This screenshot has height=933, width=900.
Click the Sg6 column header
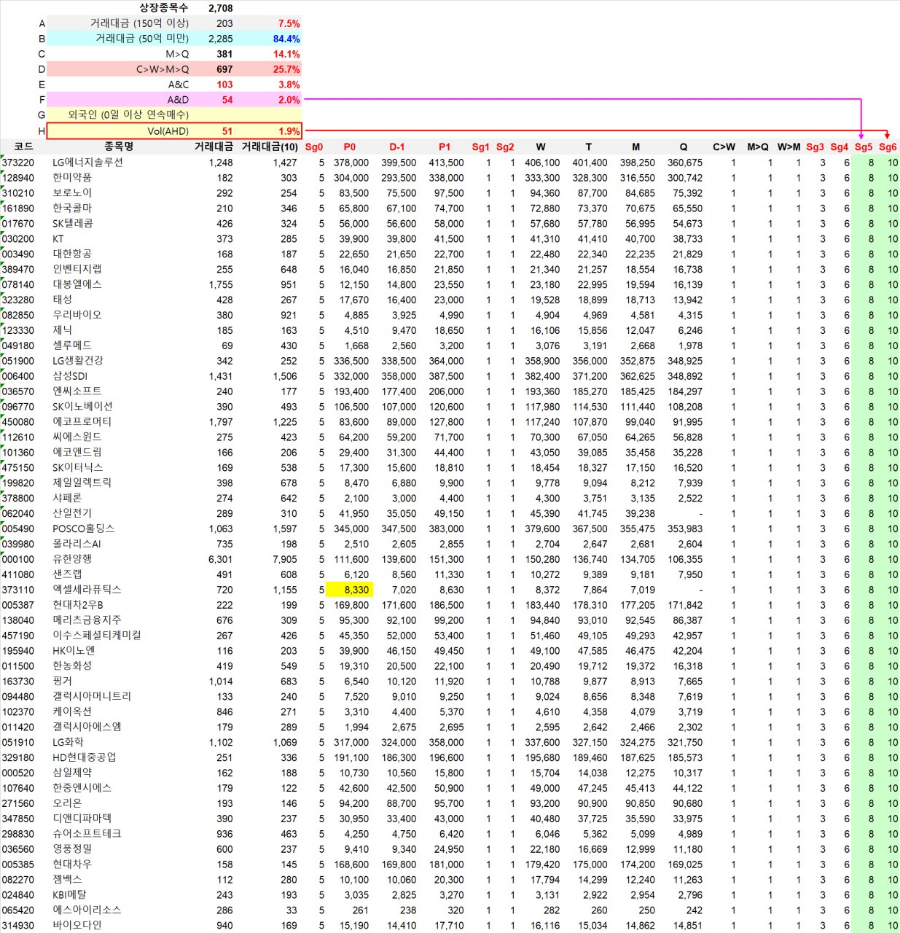888,147
